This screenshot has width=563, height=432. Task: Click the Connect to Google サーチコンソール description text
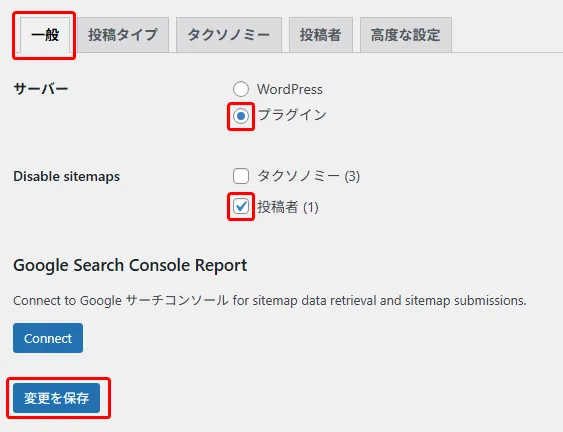[x=270, y=300]
